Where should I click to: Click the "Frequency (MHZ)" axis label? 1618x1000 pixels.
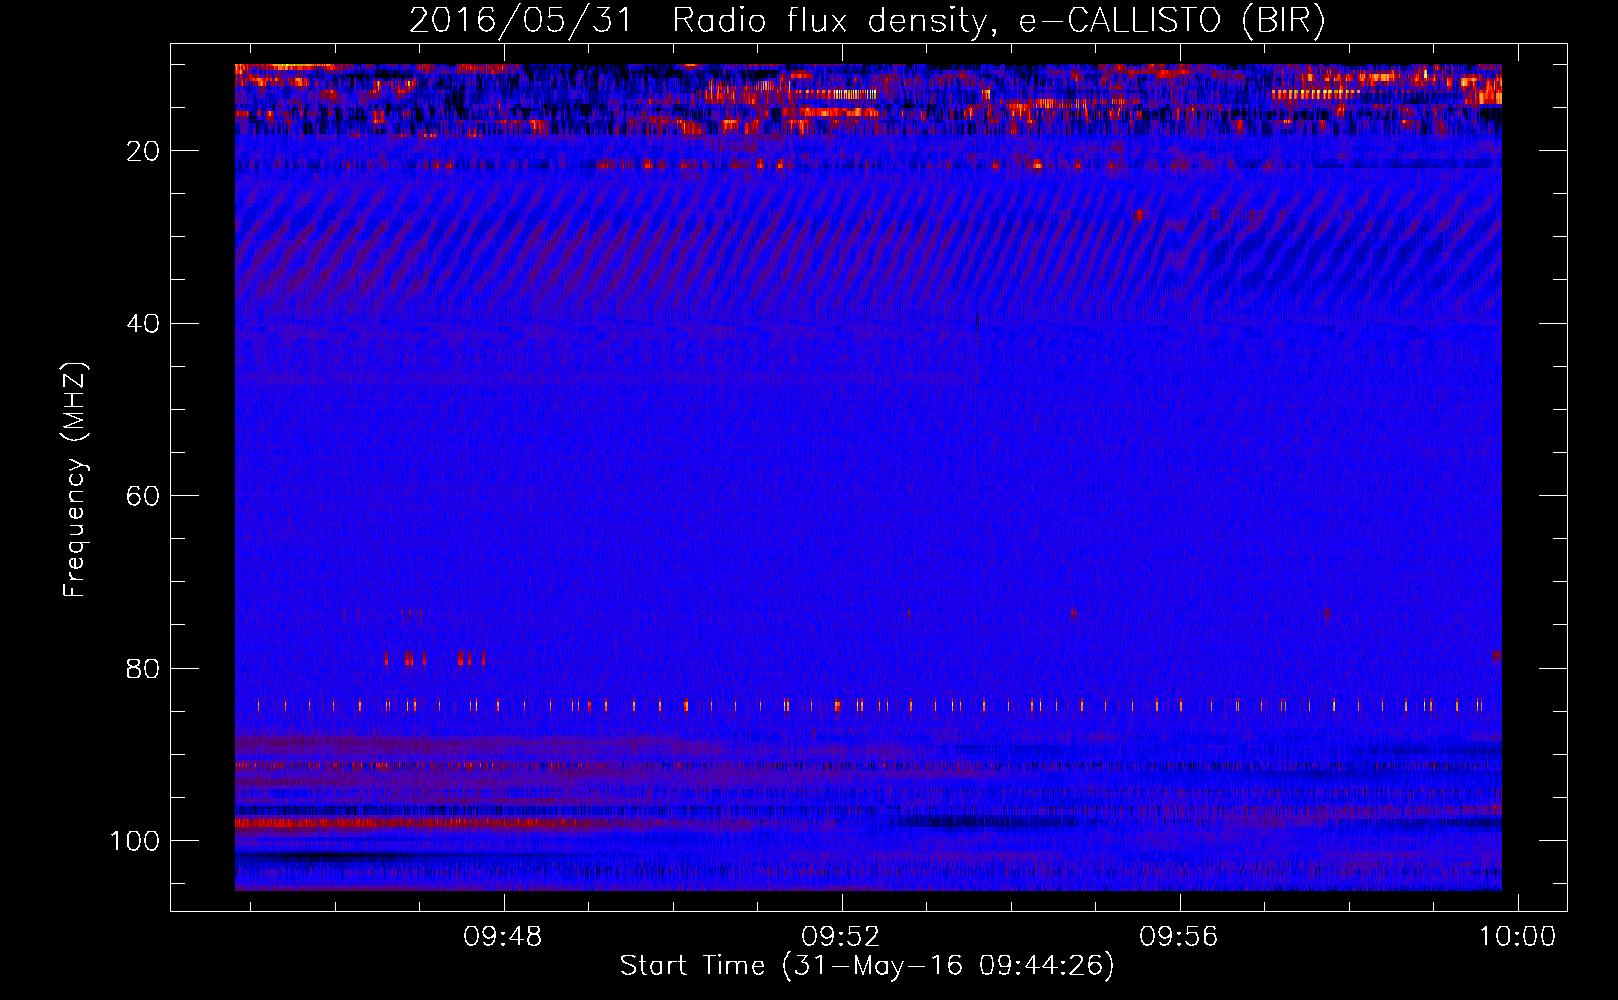pos(75,480)
